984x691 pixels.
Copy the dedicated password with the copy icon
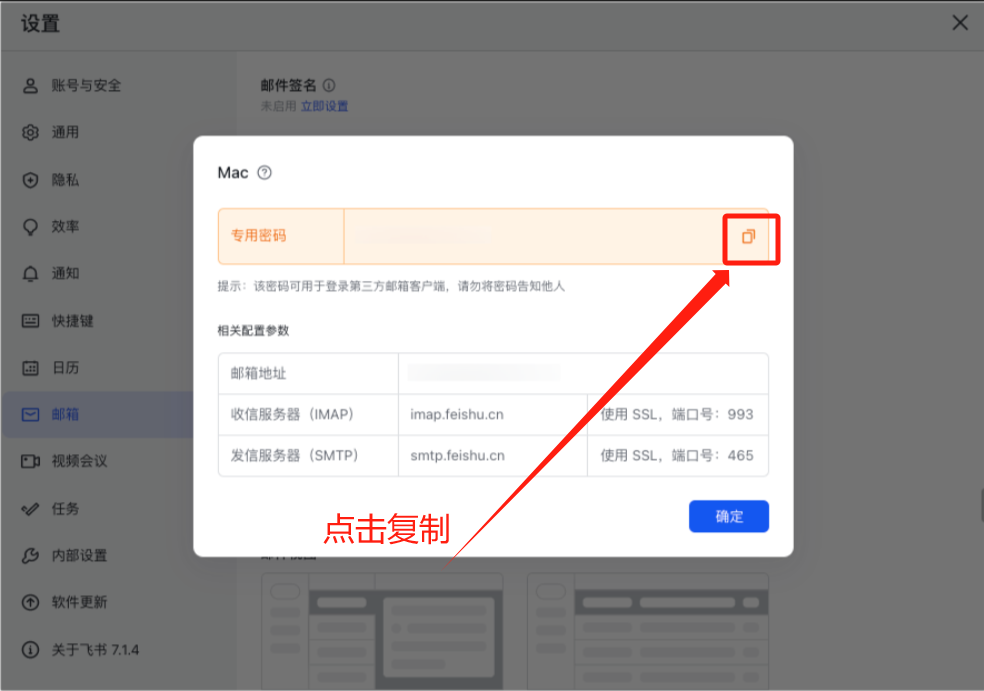pyautogui.click(x=748, y=237)
